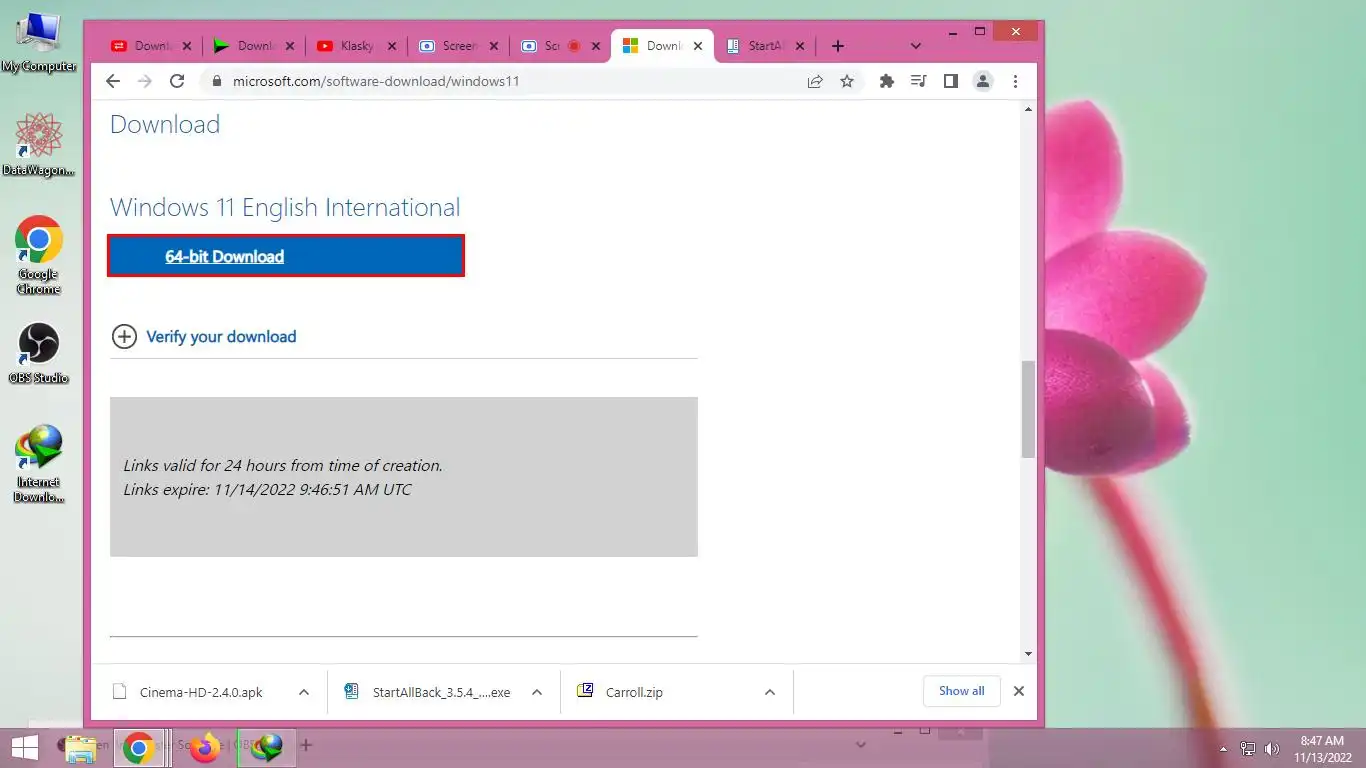This screenshot has width=1366, height=768.
Task: Show hidden tray icons arrow
Action: [1223, 748]
